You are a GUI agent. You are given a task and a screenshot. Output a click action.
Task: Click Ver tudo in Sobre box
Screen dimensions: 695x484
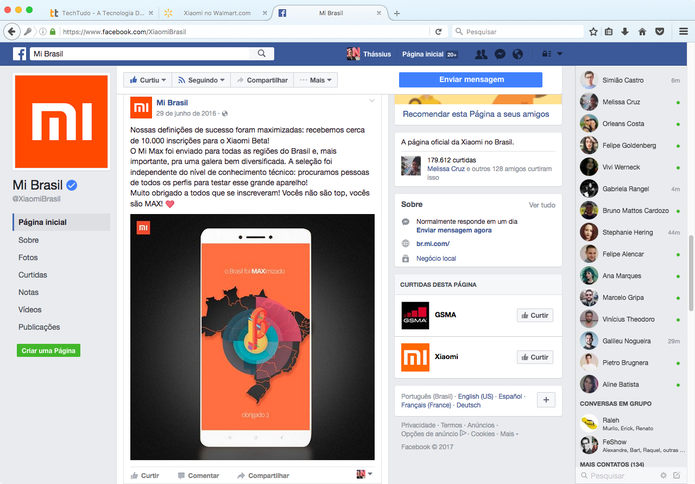[542, 205]
